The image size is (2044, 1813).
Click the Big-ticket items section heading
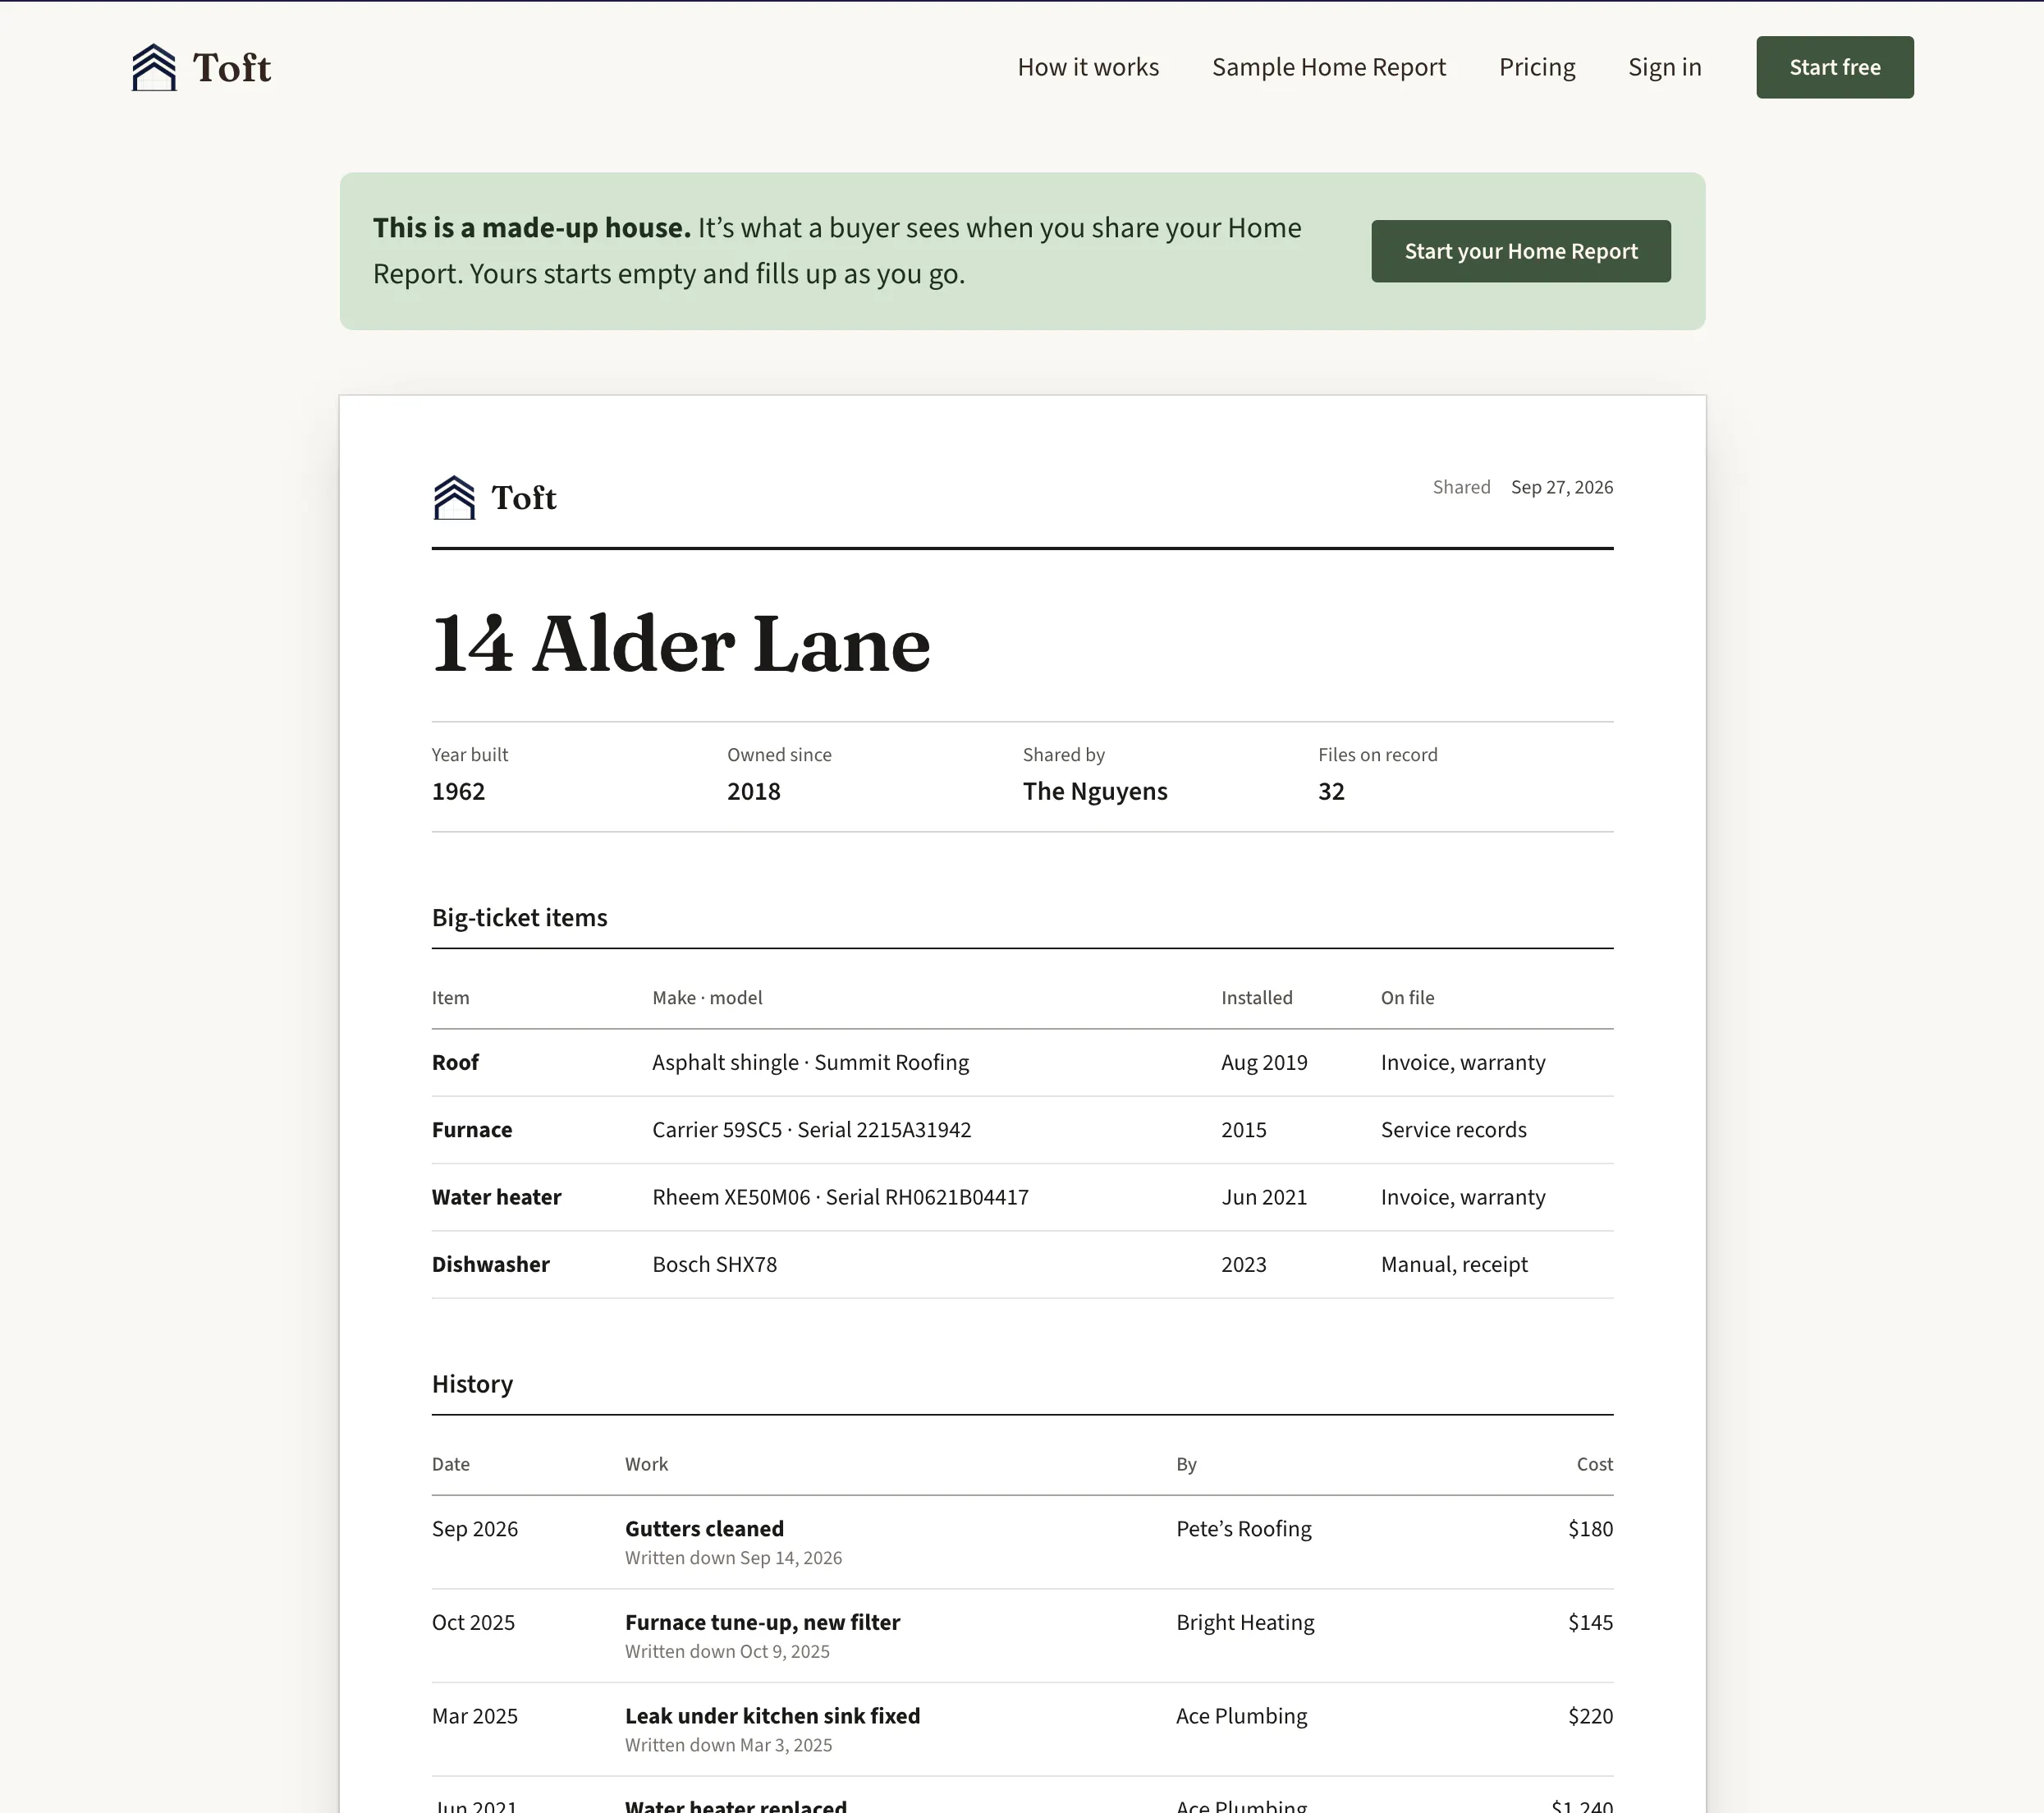tap(519, 917)
